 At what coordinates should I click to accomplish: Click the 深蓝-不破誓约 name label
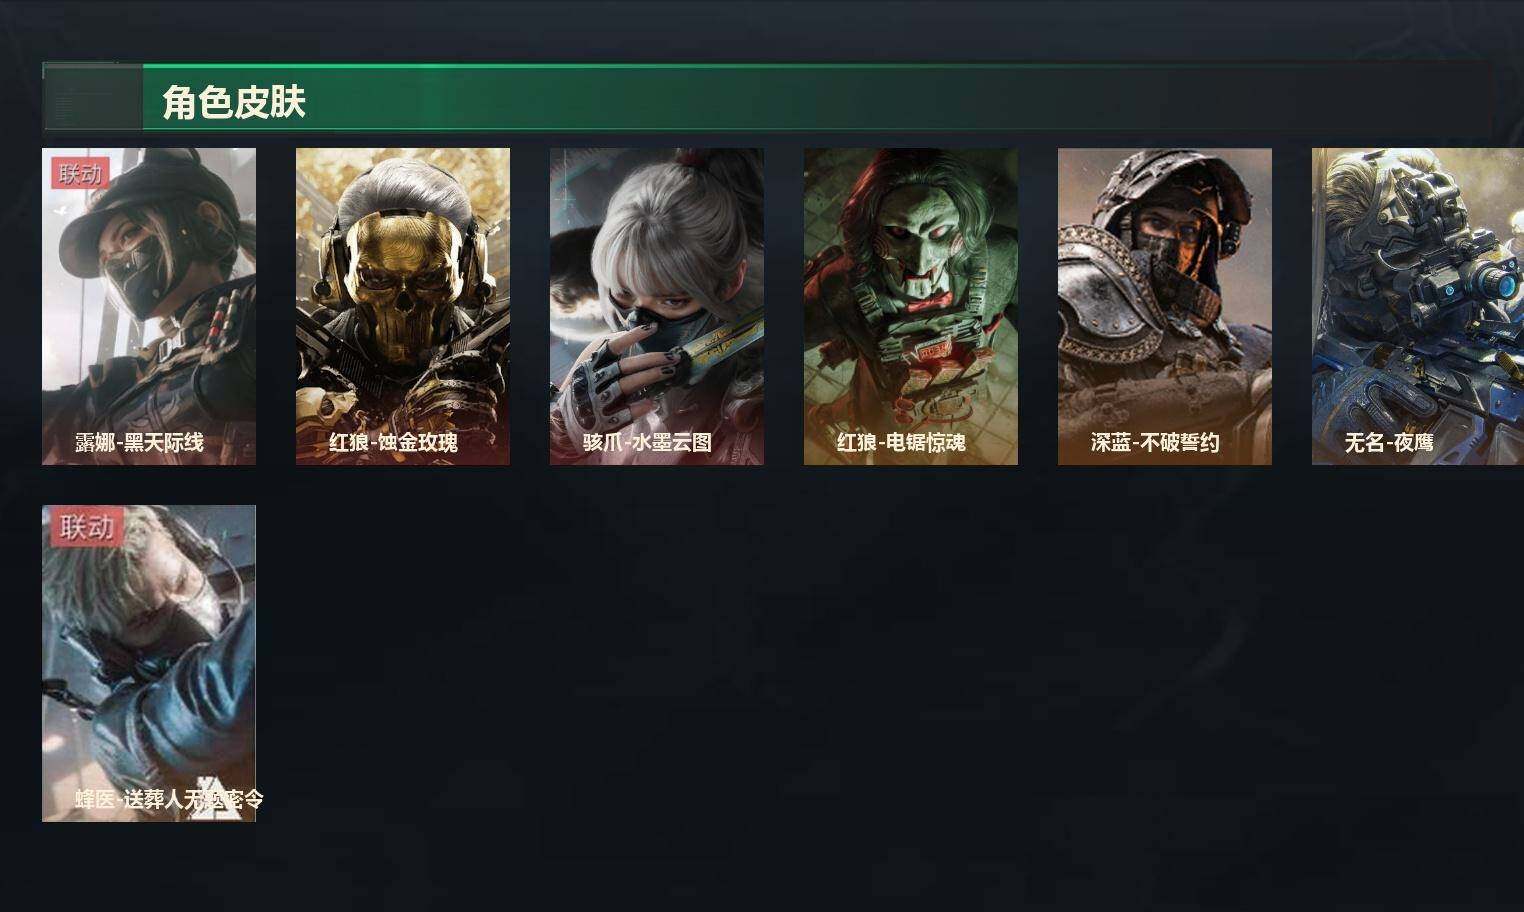click(x=1155, y=442)
